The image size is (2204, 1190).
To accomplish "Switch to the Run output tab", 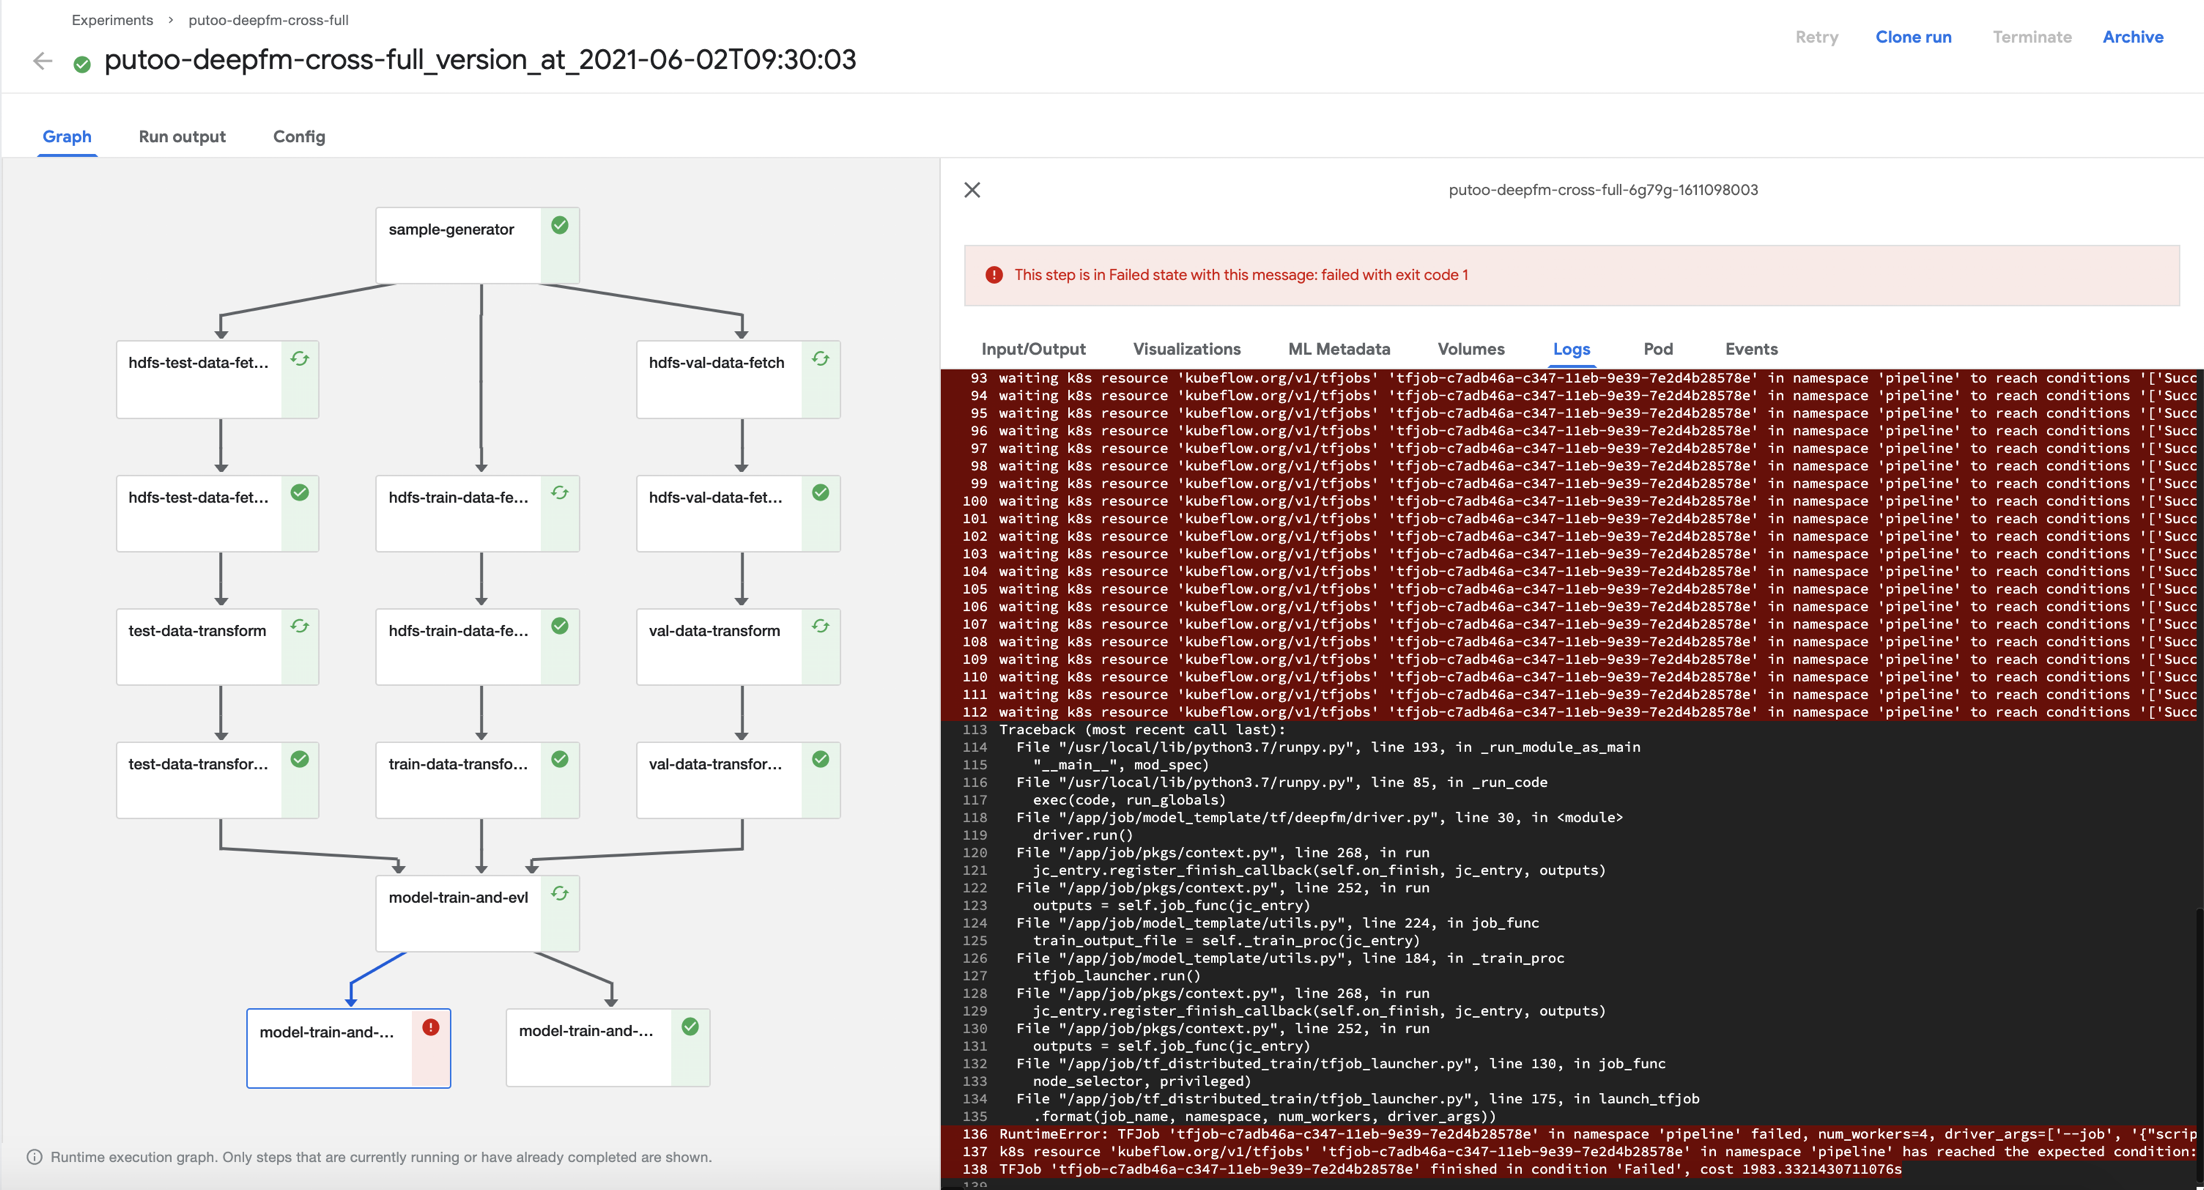I will (182, 137).
